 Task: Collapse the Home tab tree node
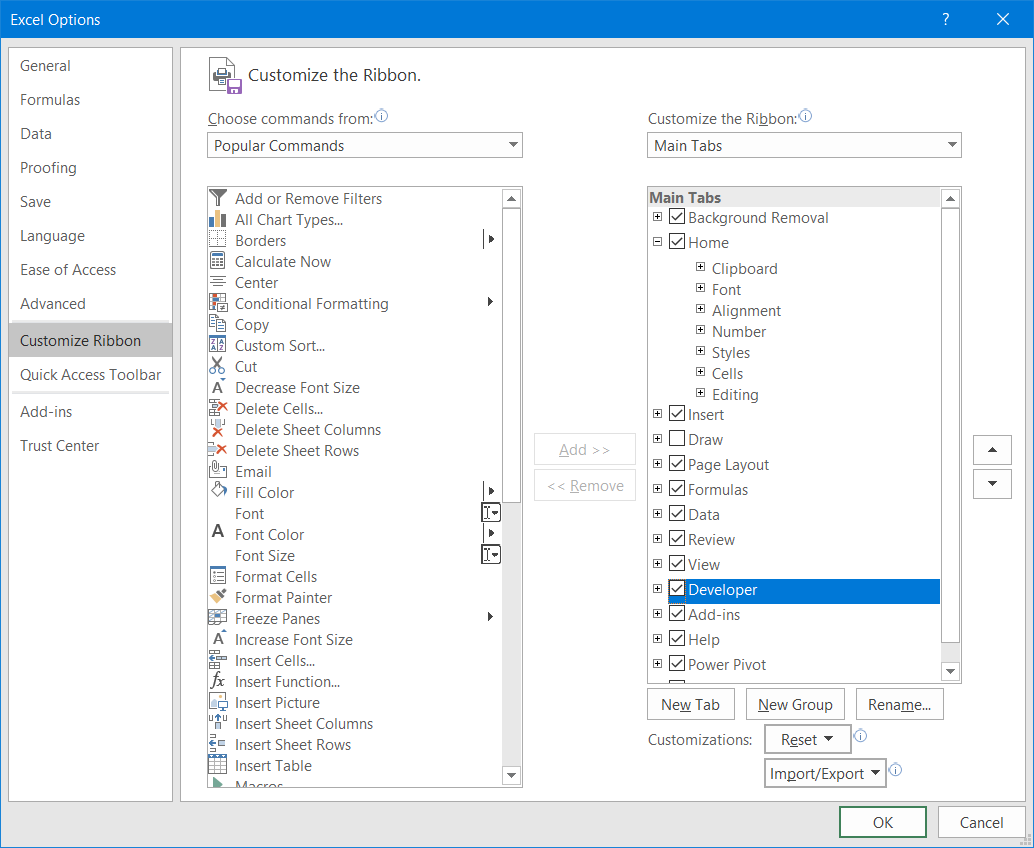click(x=657, y=241)
